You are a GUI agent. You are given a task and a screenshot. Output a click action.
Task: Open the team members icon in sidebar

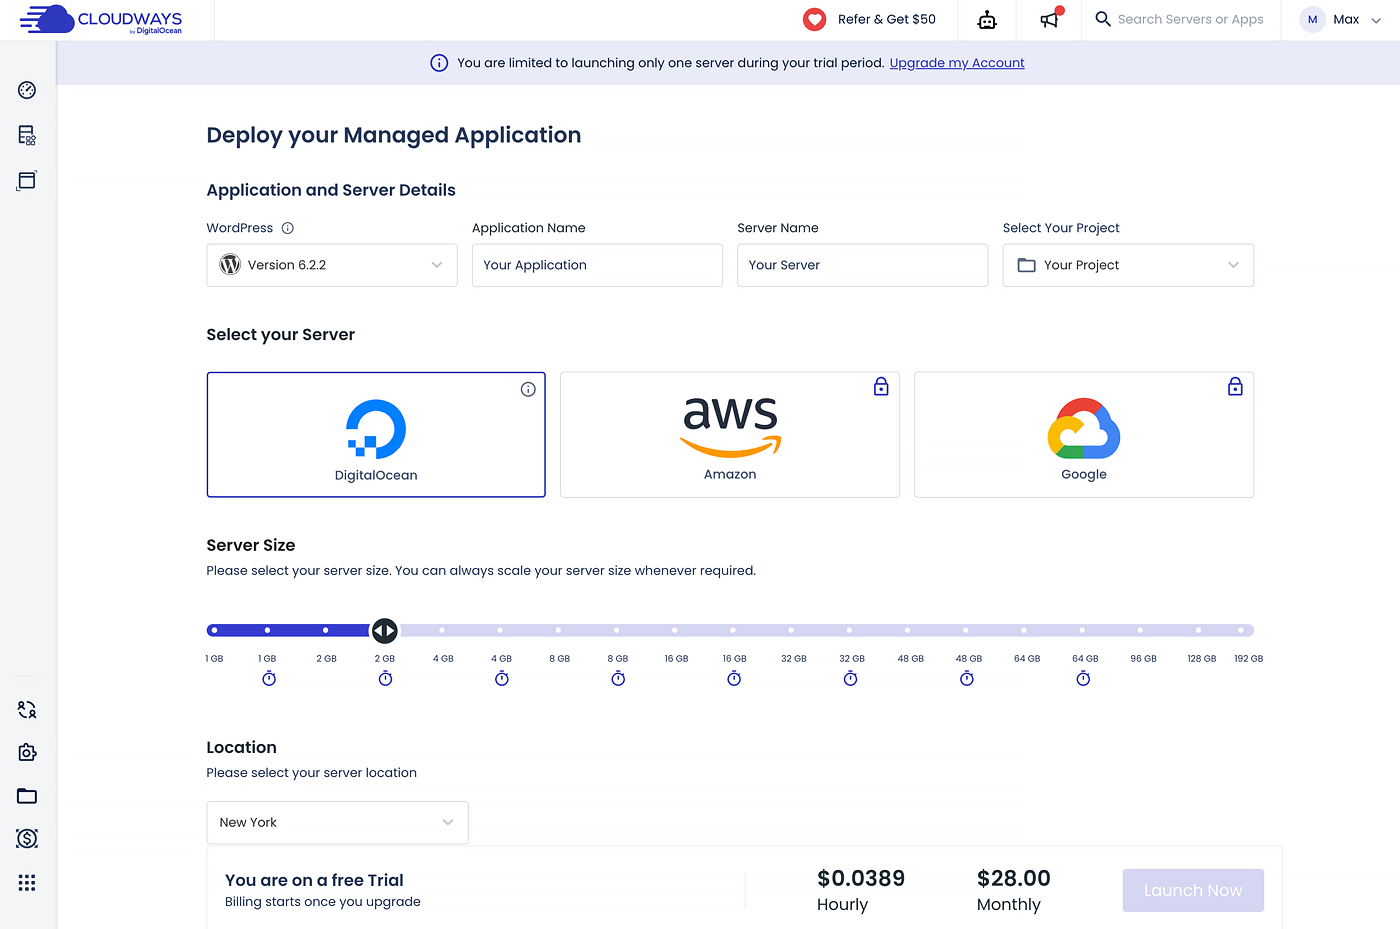tap(27, 710)
